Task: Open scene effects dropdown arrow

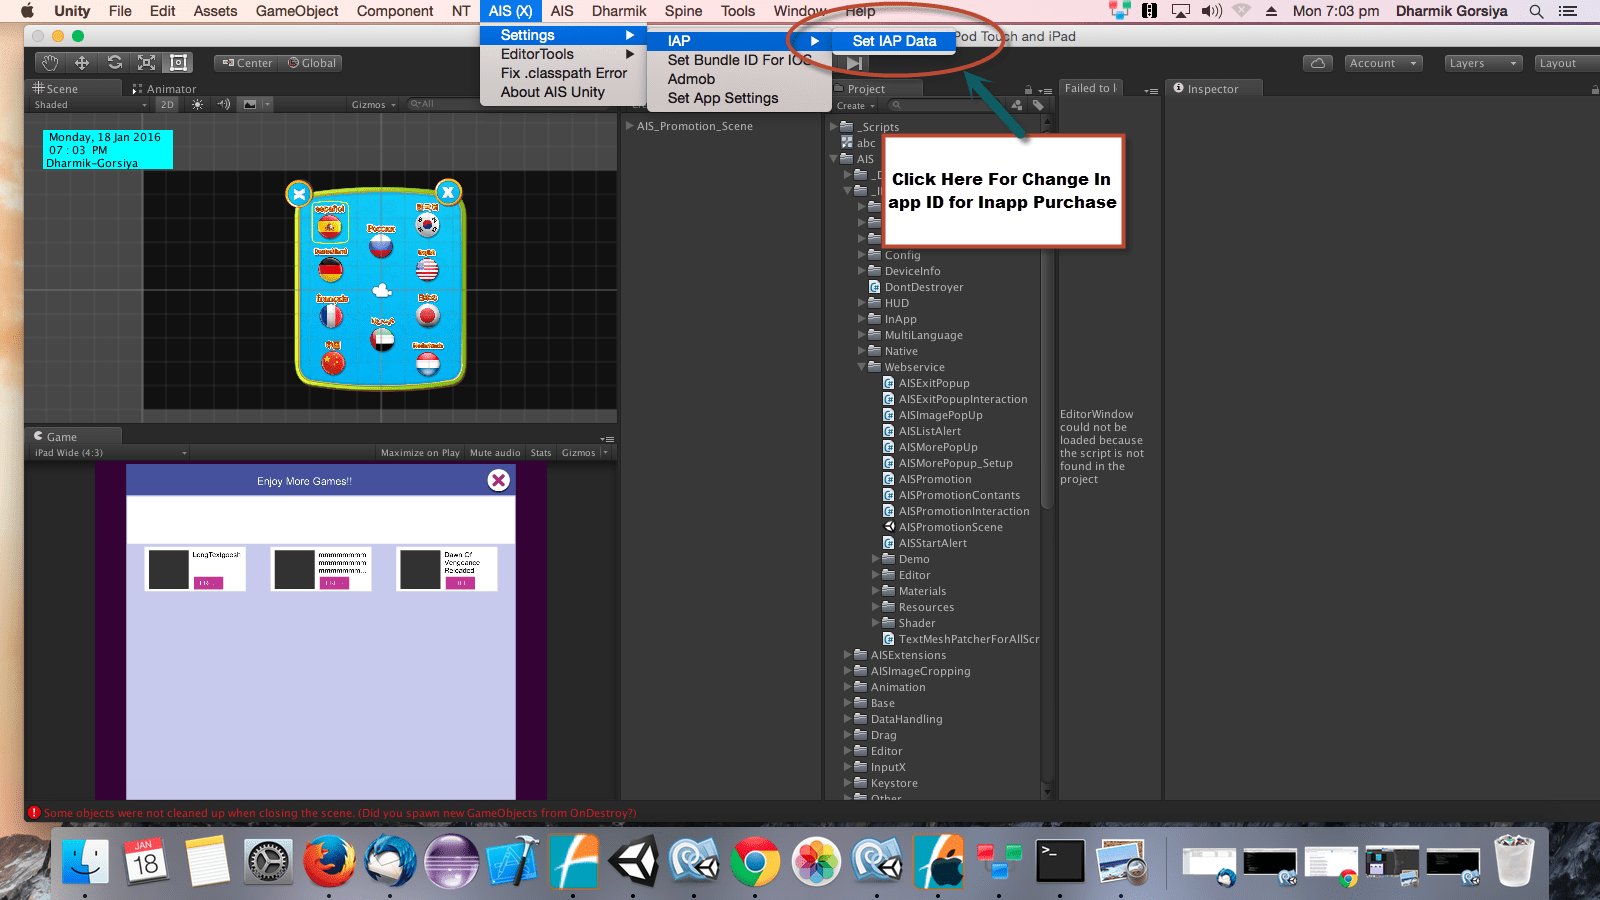Action: pos(267,104)
